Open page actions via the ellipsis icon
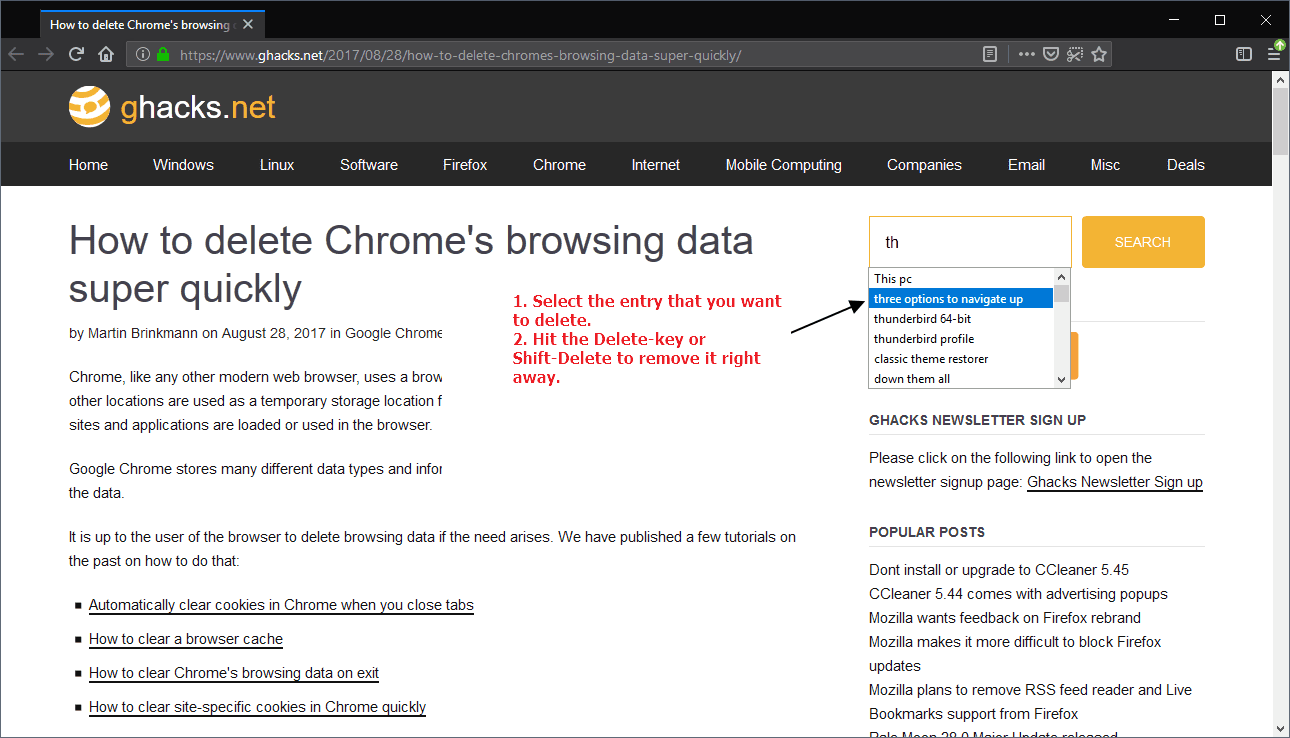 point(1026,54)
